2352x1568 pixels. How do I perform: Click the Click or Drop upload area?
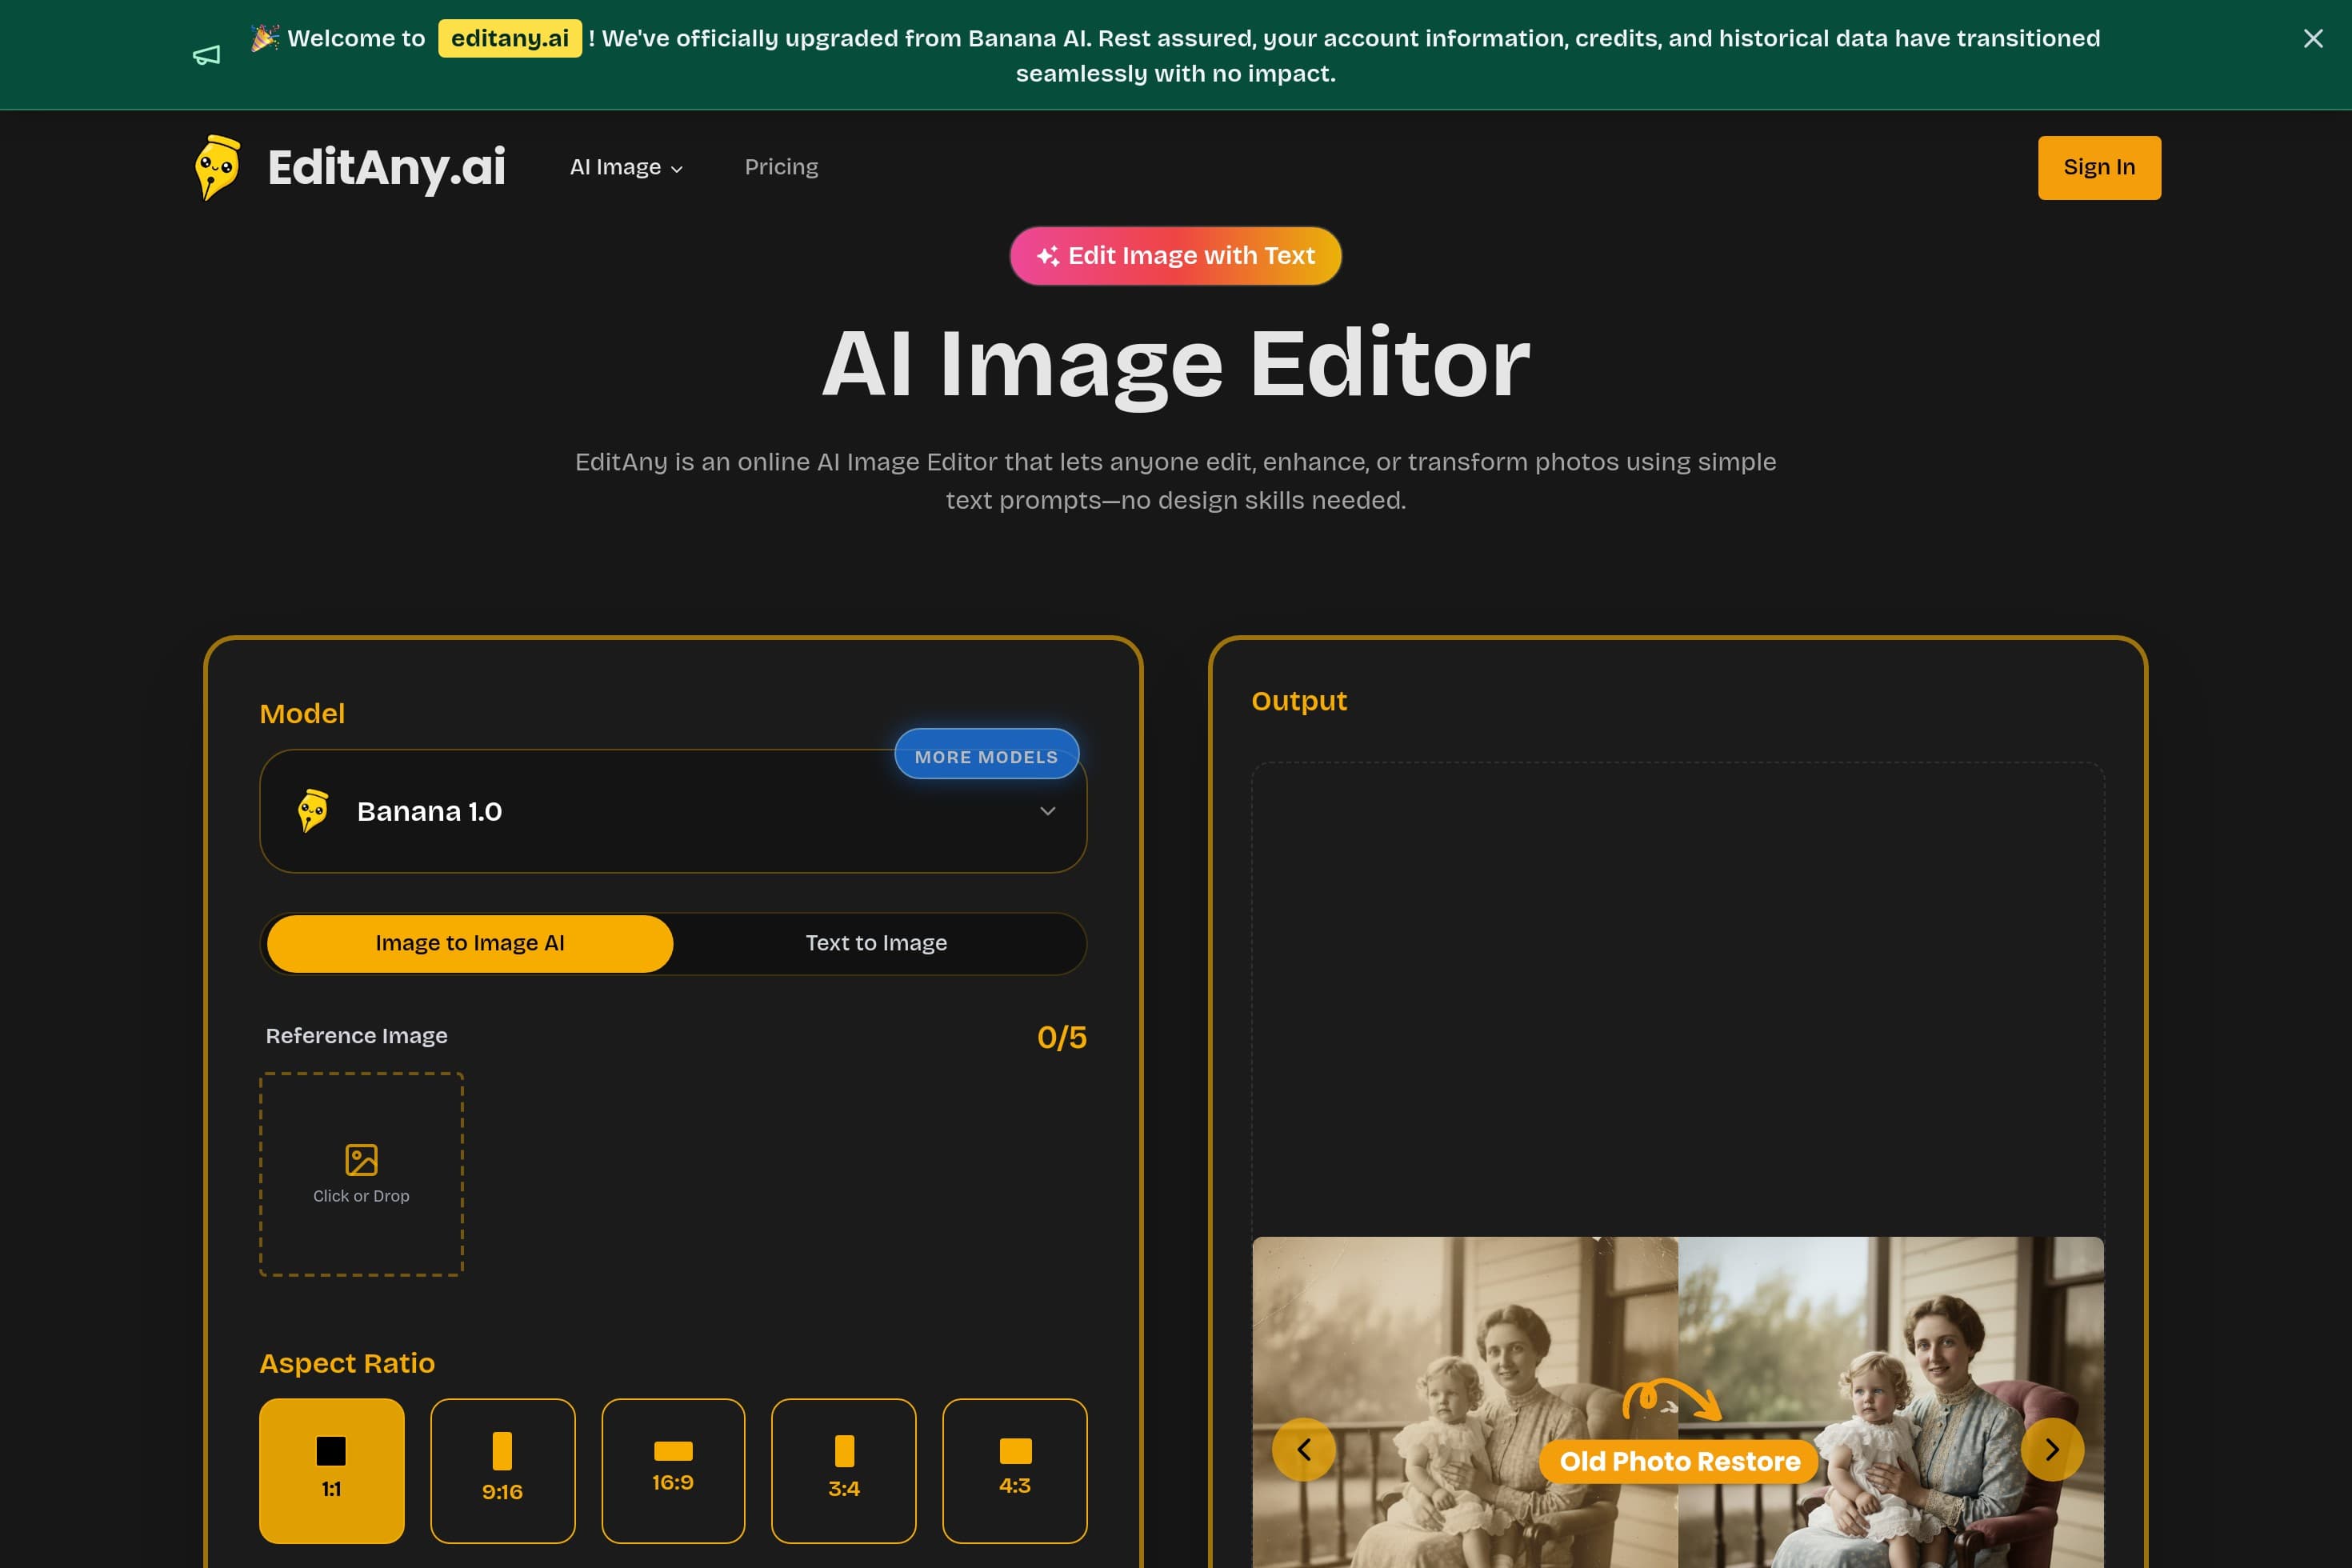tap(361, 1174)
